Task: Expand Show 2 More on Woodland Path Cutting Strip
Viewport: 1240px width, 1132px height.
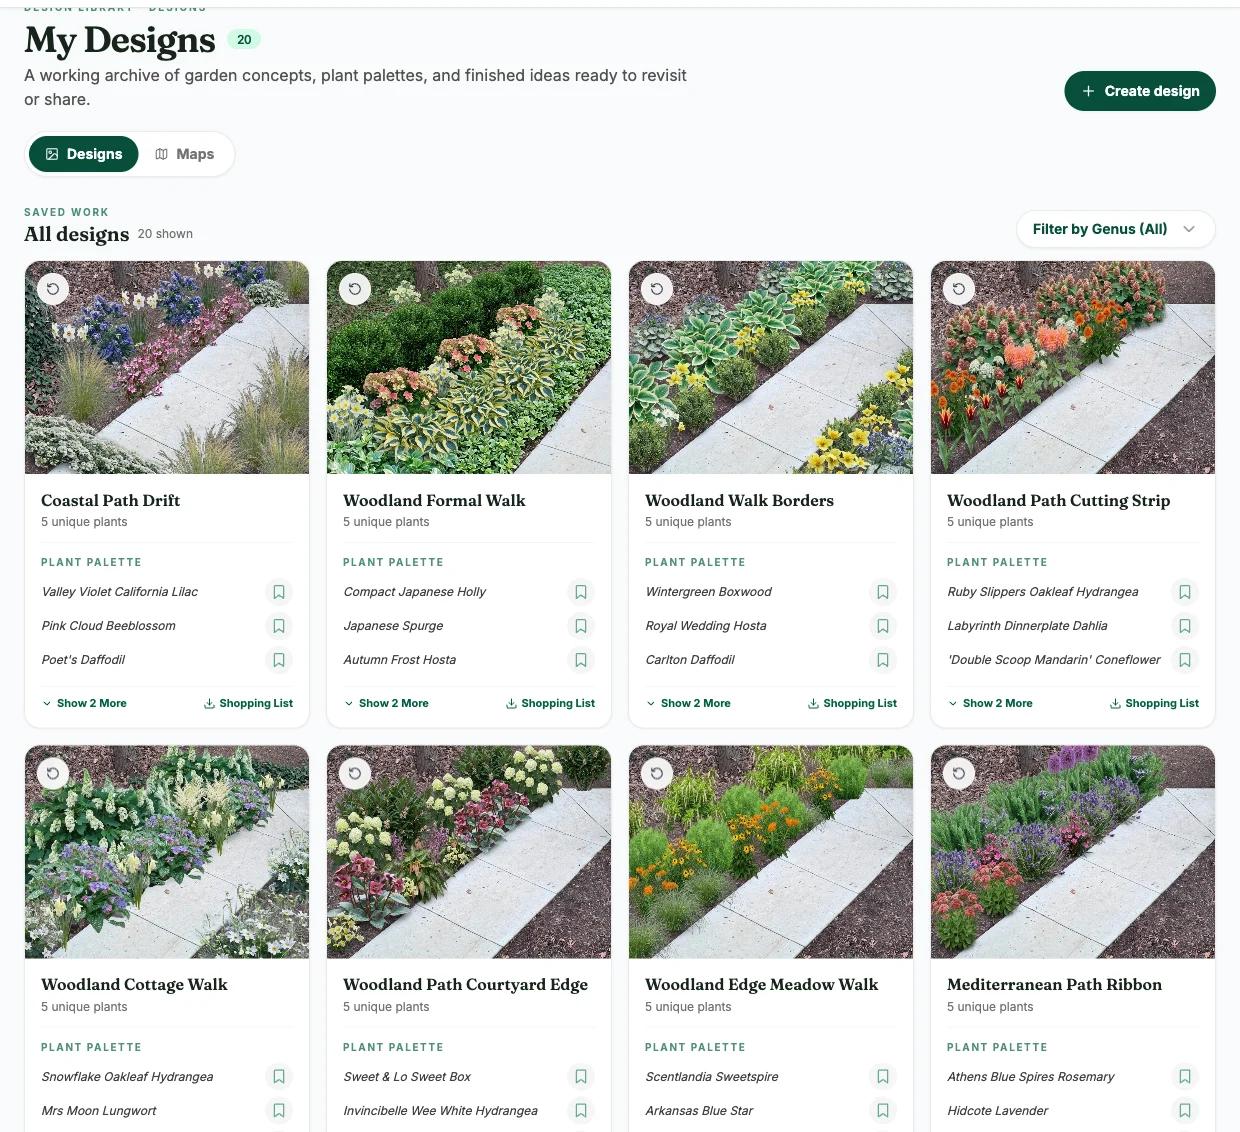Action: (x=990, y=703)
